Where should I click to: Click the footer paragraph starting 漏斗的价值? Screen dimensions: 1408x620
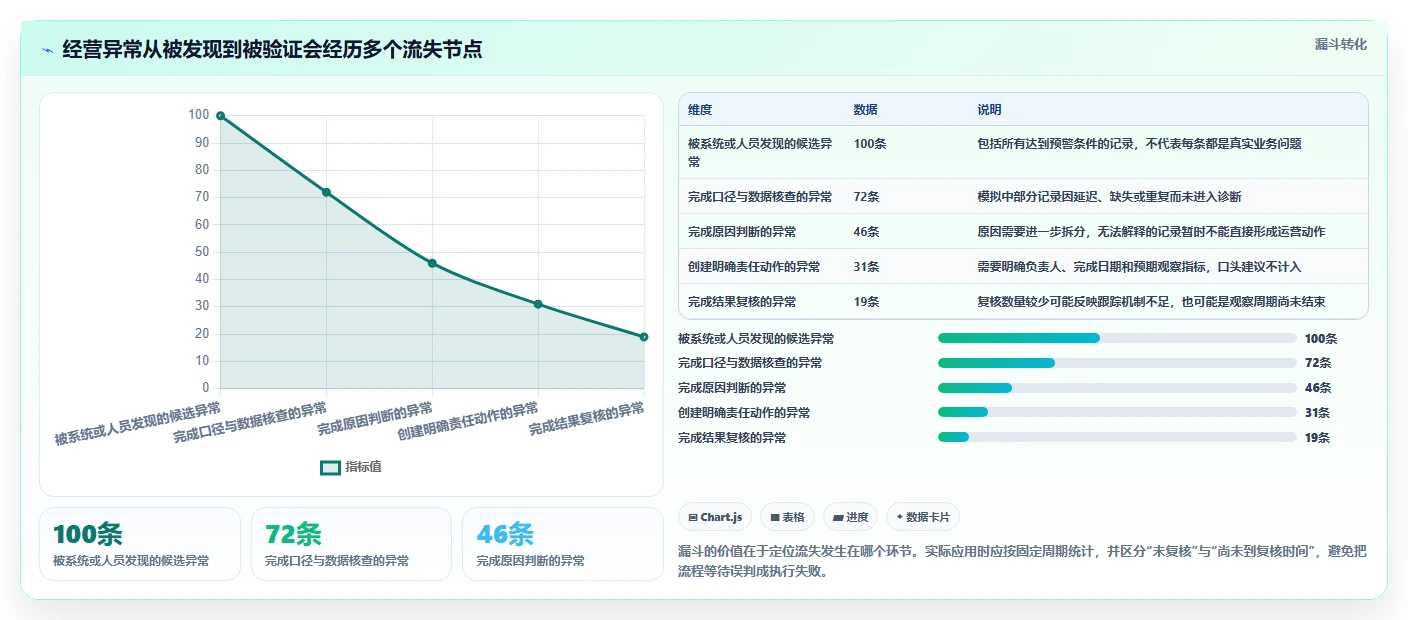point(1022,562)
